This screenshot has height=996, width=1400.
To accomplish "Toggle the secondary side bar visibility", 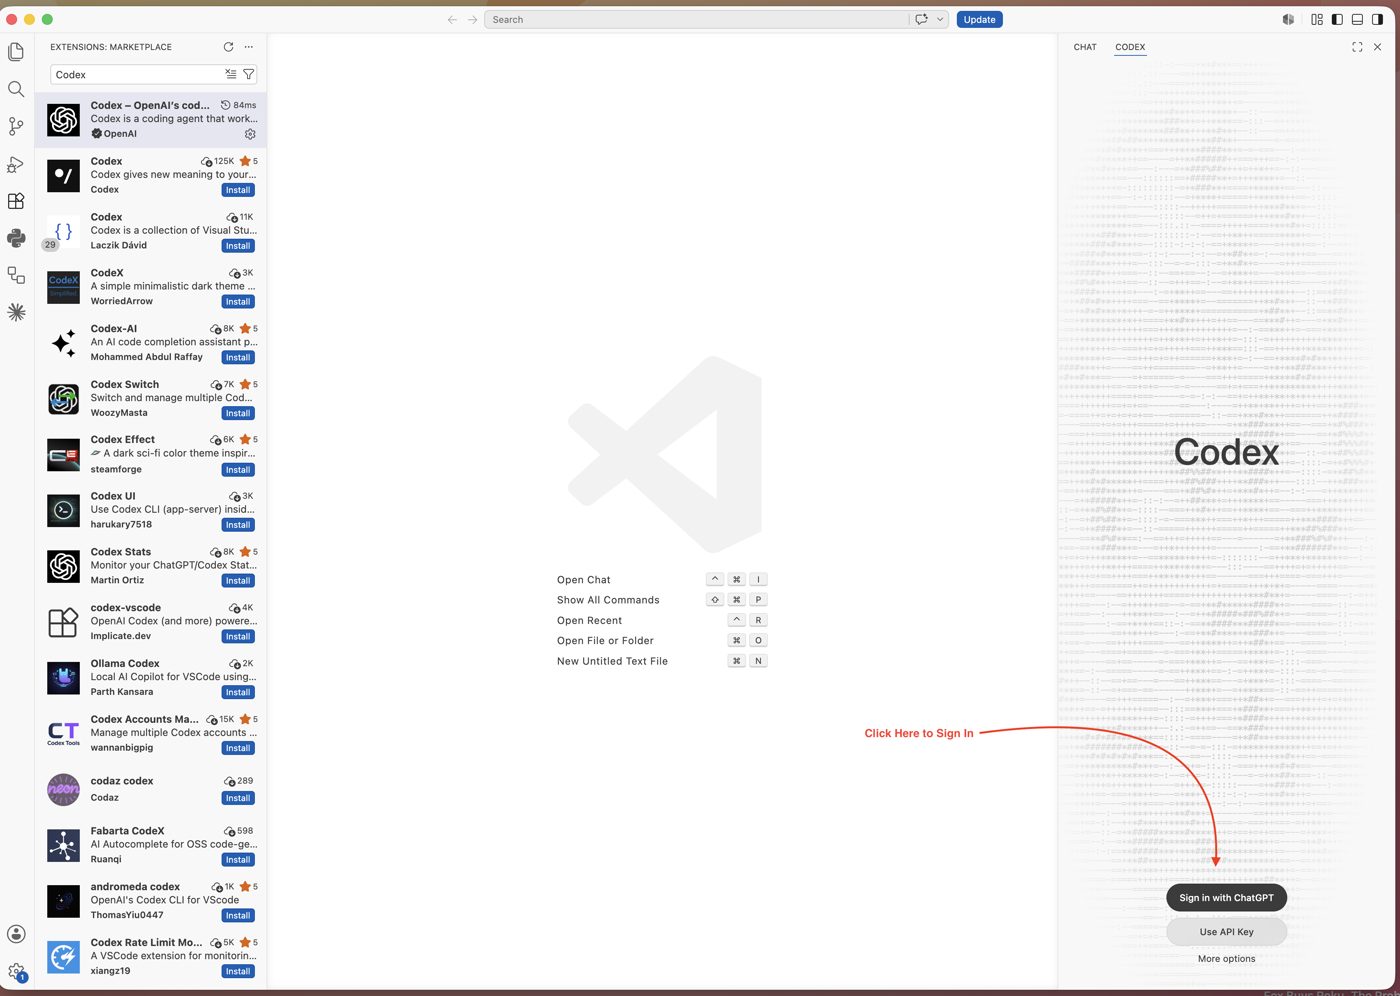I will tap(1377, 19).
